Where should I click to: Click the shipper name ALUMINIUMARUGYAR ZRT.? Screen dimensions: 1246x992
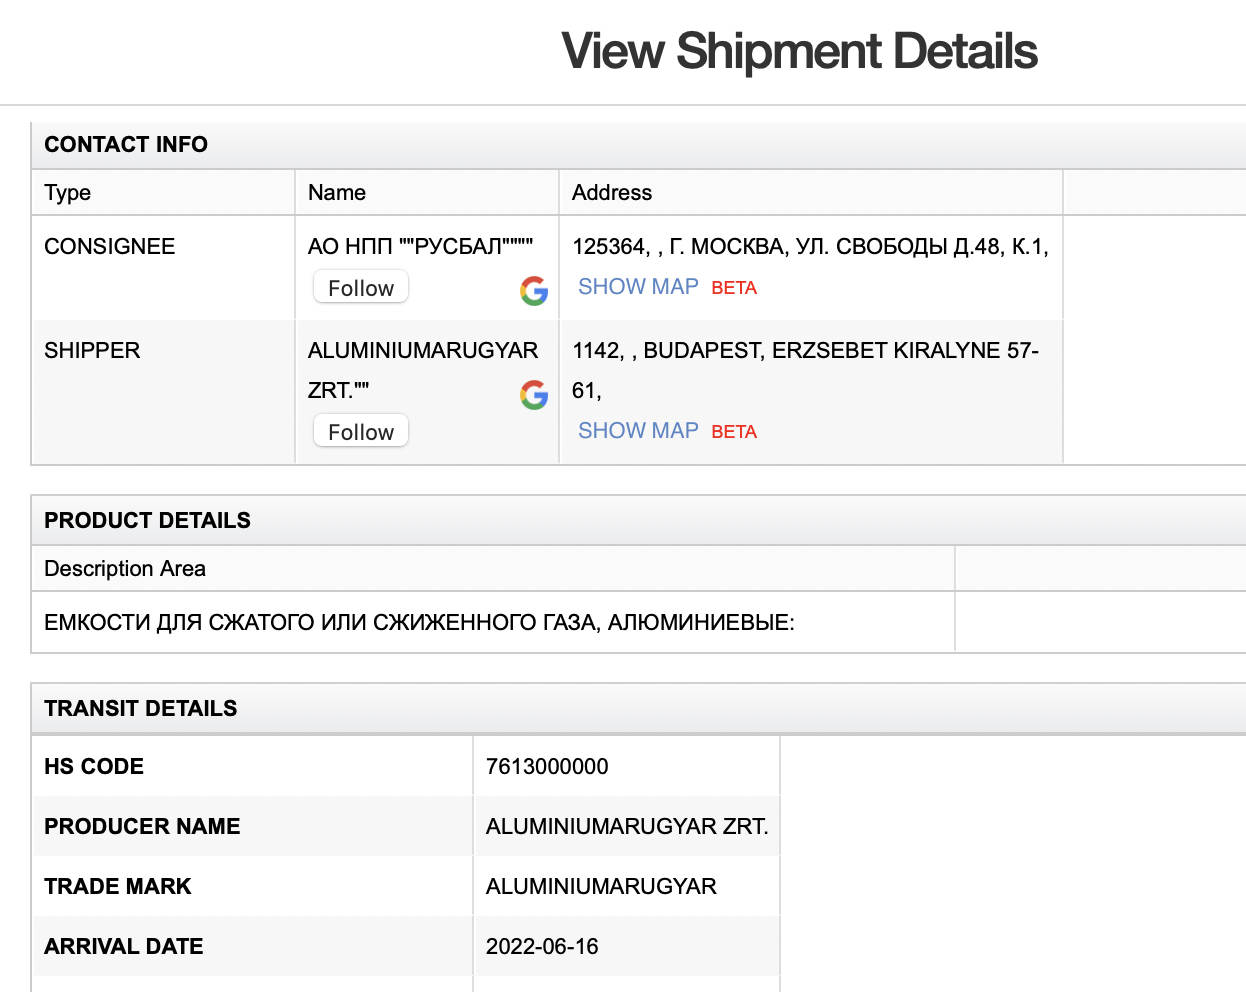pos(422,351)
